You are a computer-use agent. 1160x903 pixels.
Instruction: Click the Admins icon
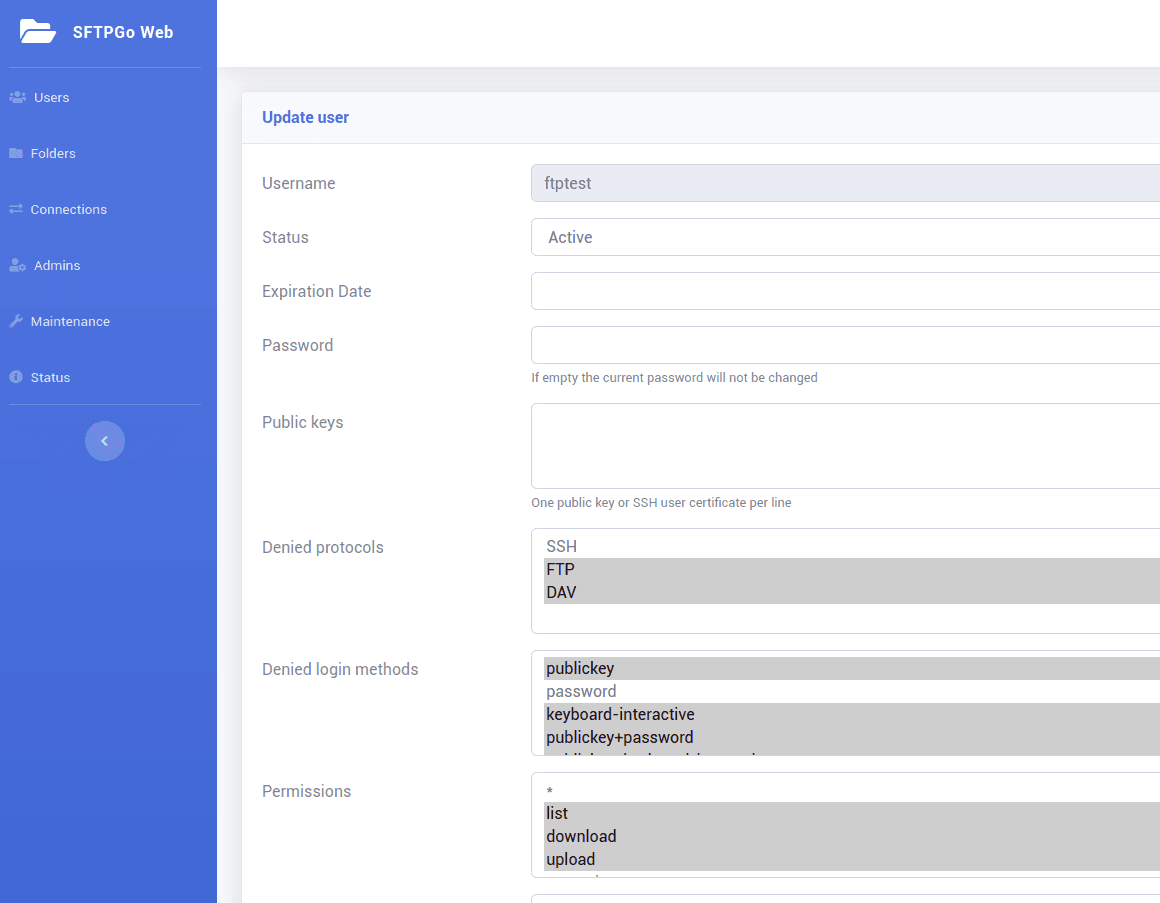[x=17, y=264]
